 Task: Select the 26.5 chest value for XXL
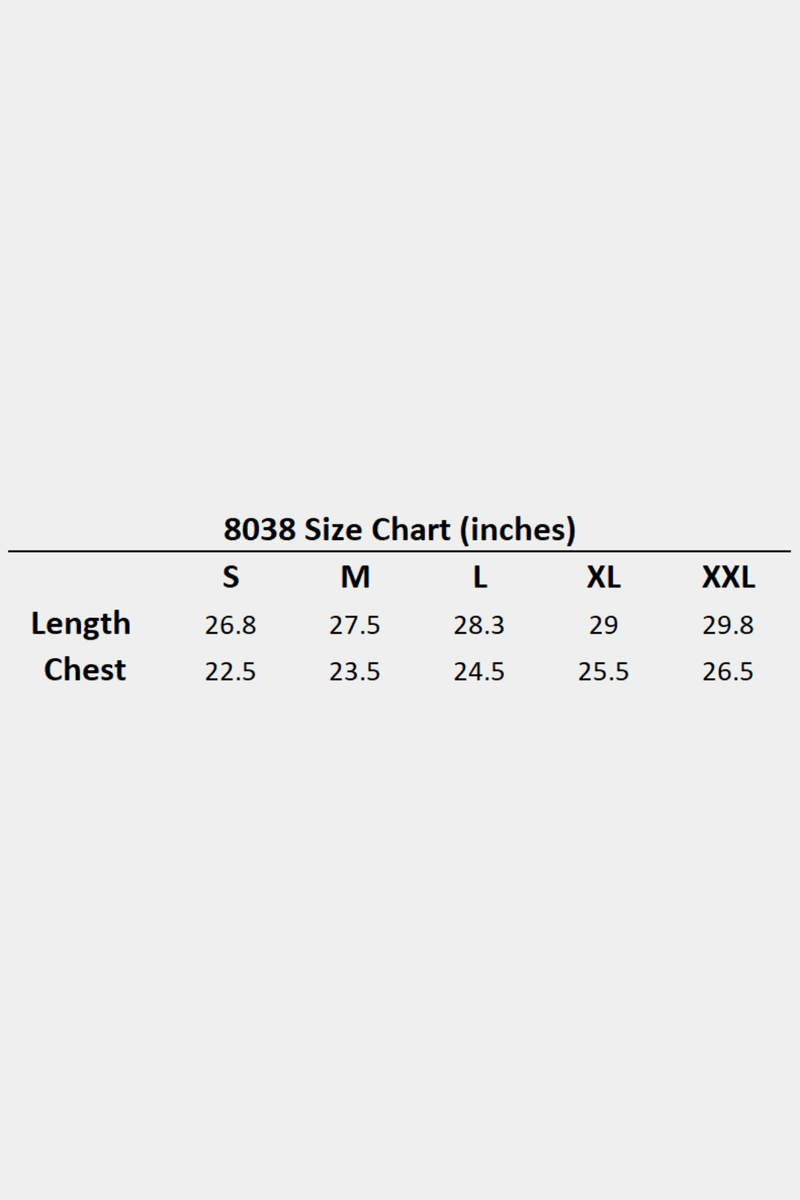click(x=728, y=672)
